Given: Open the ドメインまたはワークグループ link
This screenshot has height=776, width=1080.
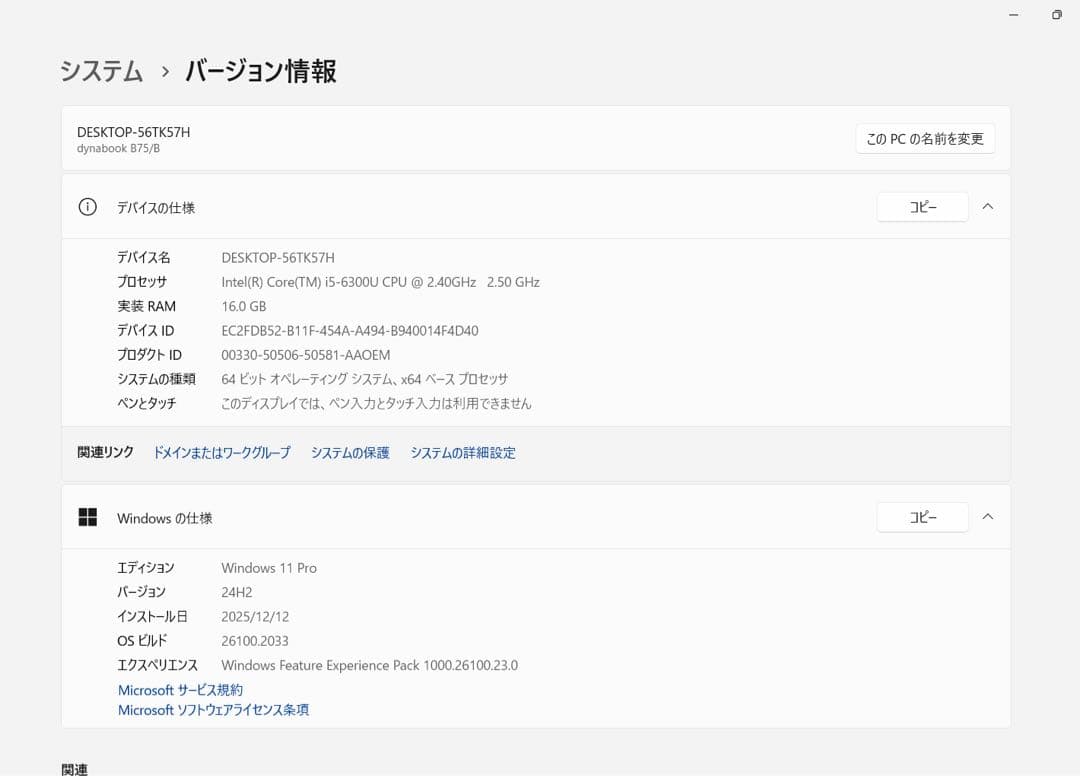Looking at the screenshot, I should [x=221, y=452].
